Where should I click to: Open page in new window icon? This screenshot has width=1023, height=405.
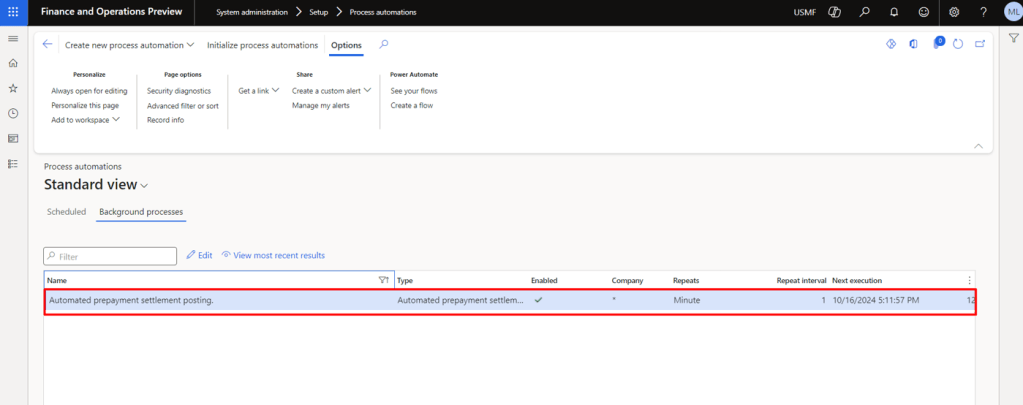click(980, 44)
